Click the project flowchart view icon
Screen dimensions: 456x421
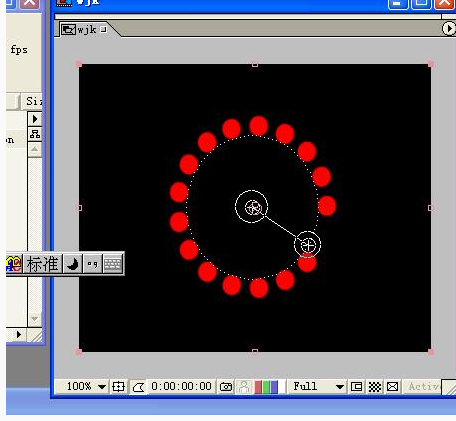pos(35,134)
